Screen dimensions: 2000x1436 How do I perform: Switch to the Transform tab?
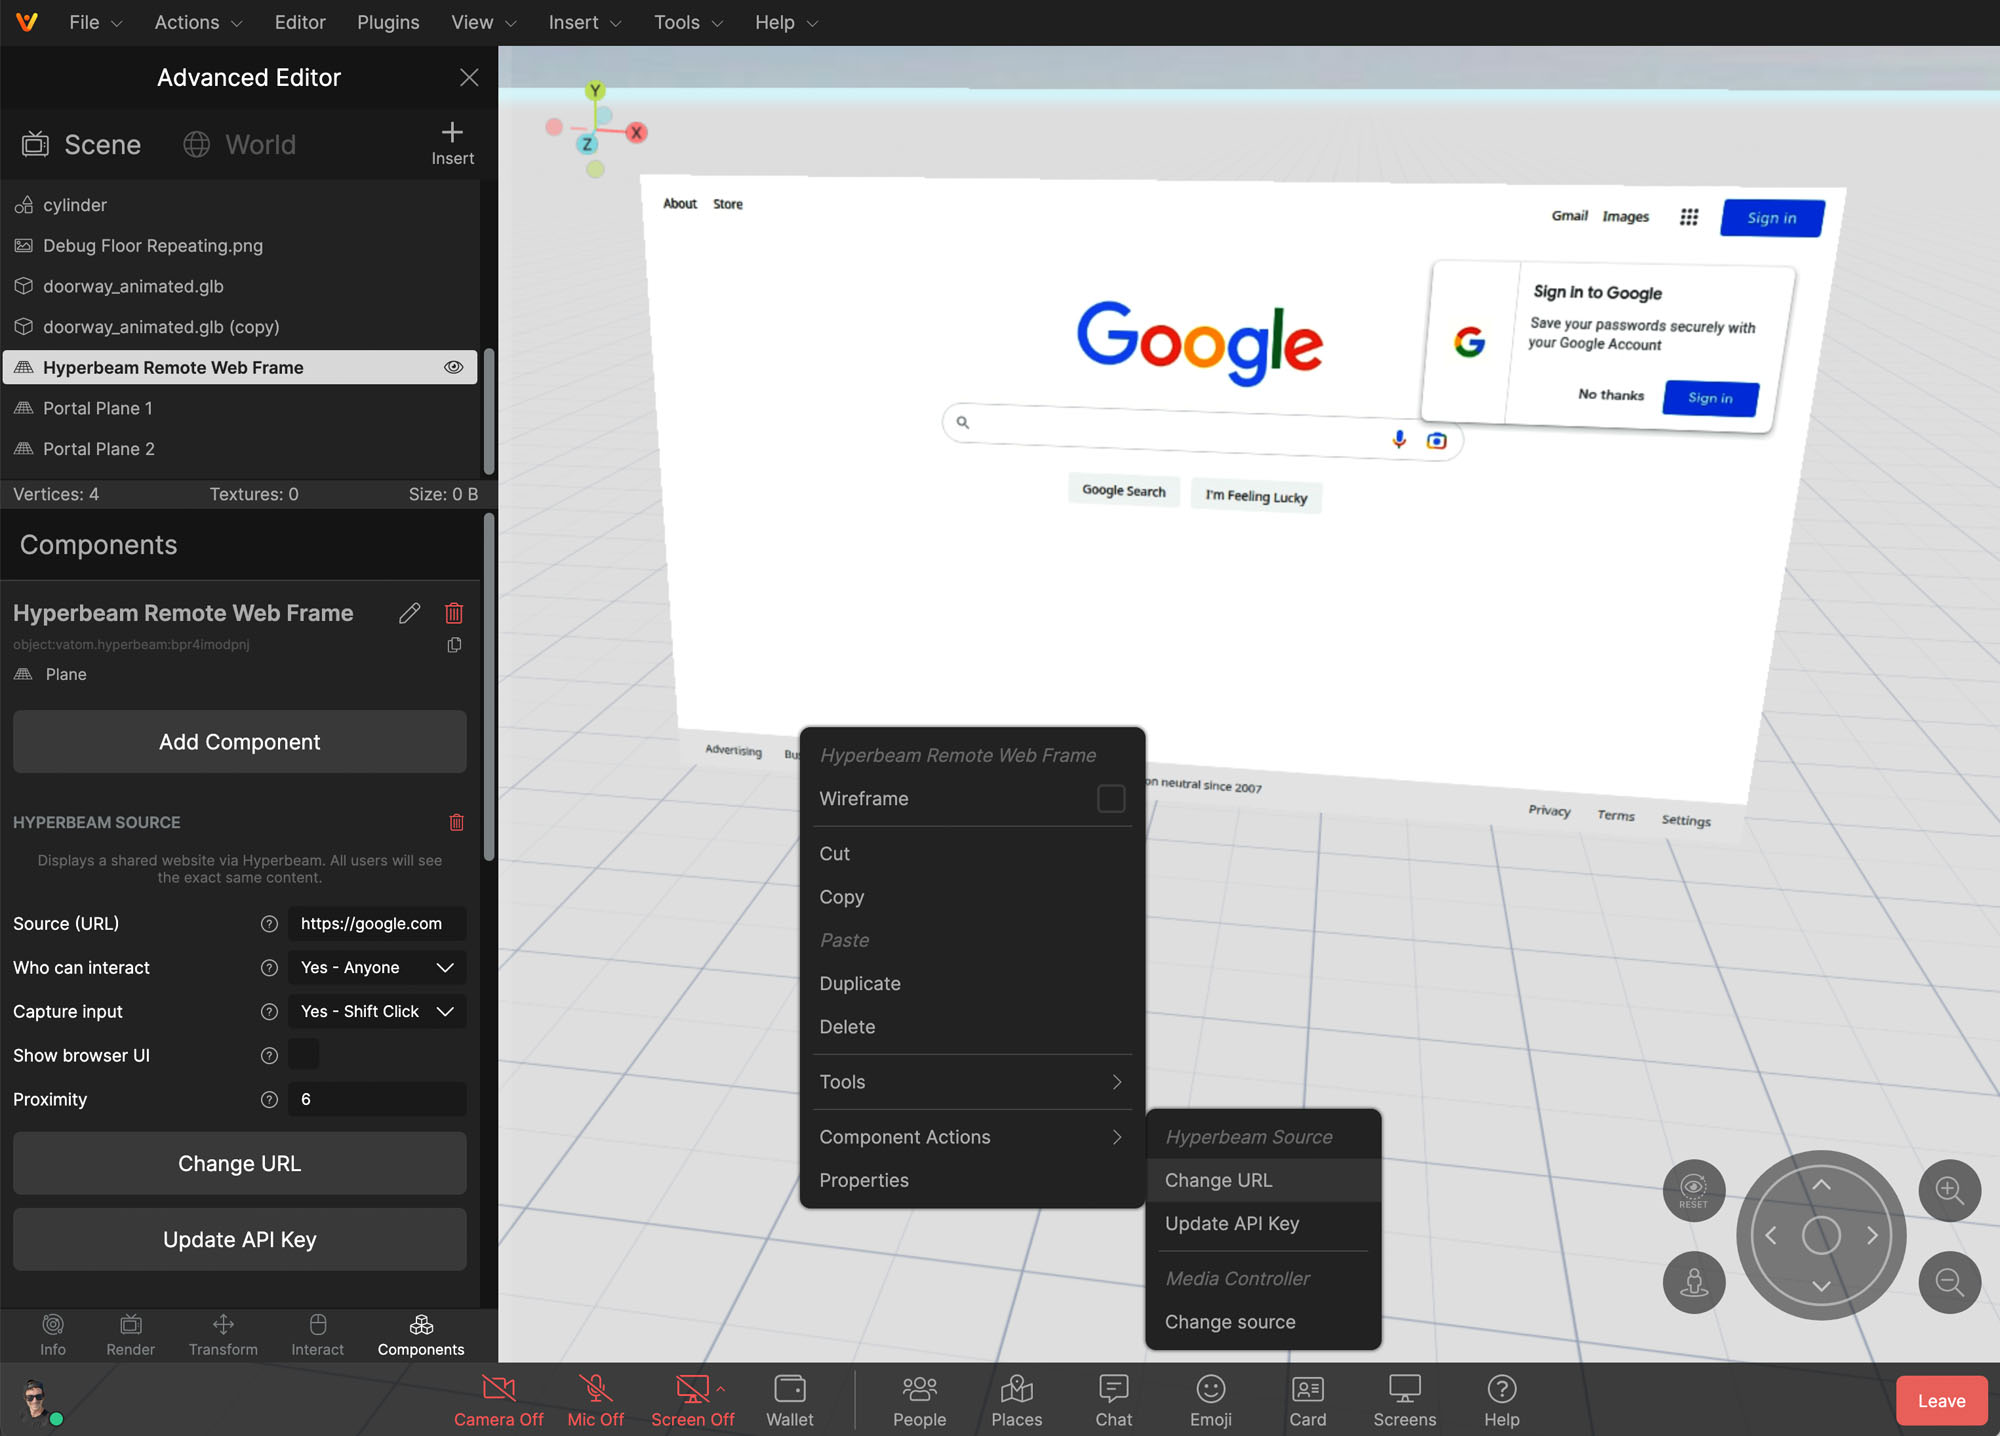click(x=223, y=1335)
